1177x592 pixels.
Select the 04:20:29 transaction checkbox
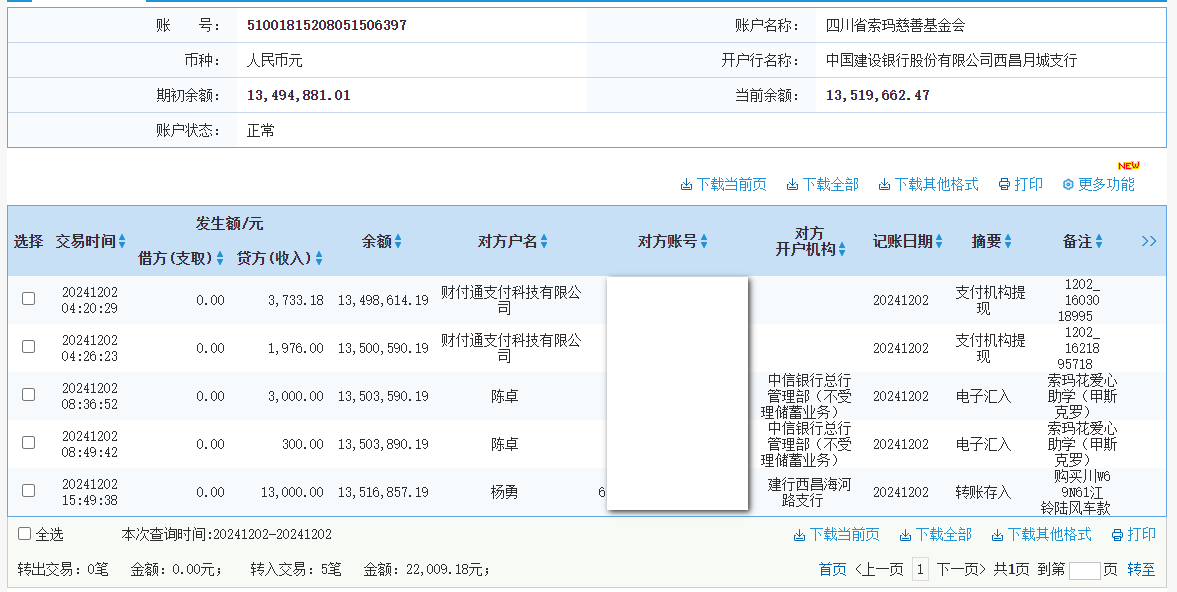tap(29, 299)
